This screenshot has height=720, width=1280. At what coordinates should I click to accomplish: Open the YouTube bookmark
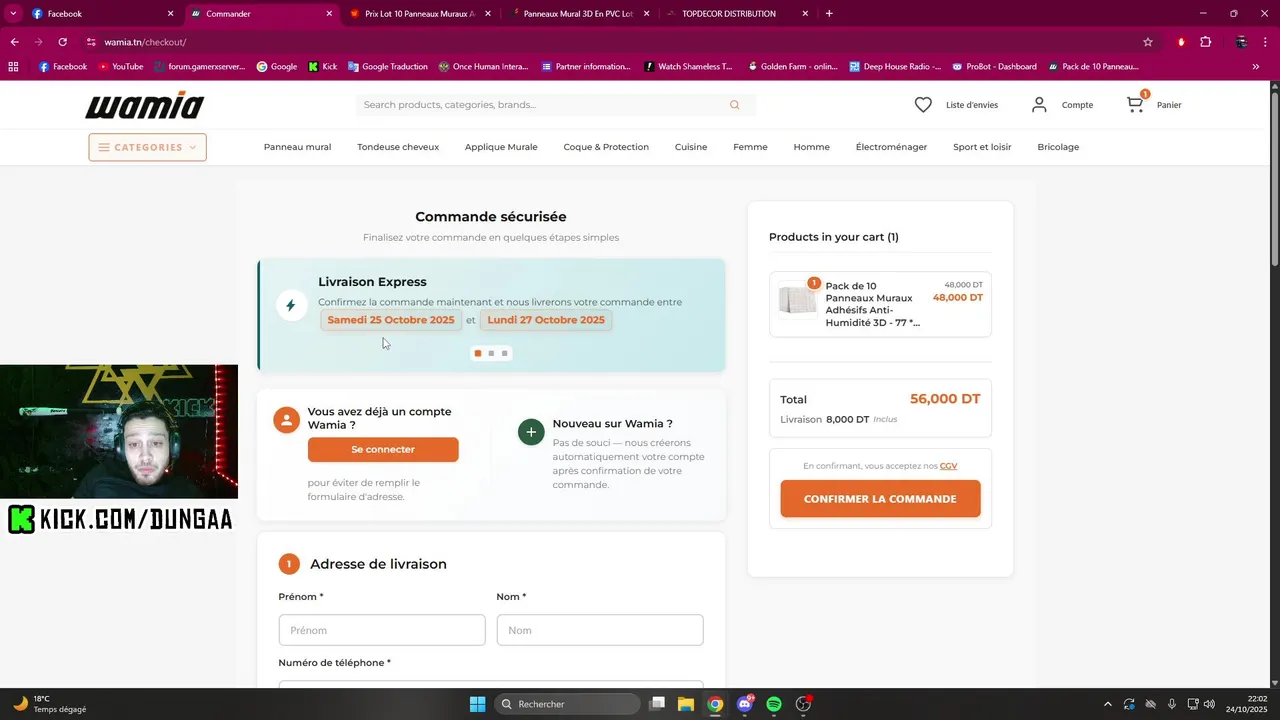pyautogui.click(x=120, y=67)
